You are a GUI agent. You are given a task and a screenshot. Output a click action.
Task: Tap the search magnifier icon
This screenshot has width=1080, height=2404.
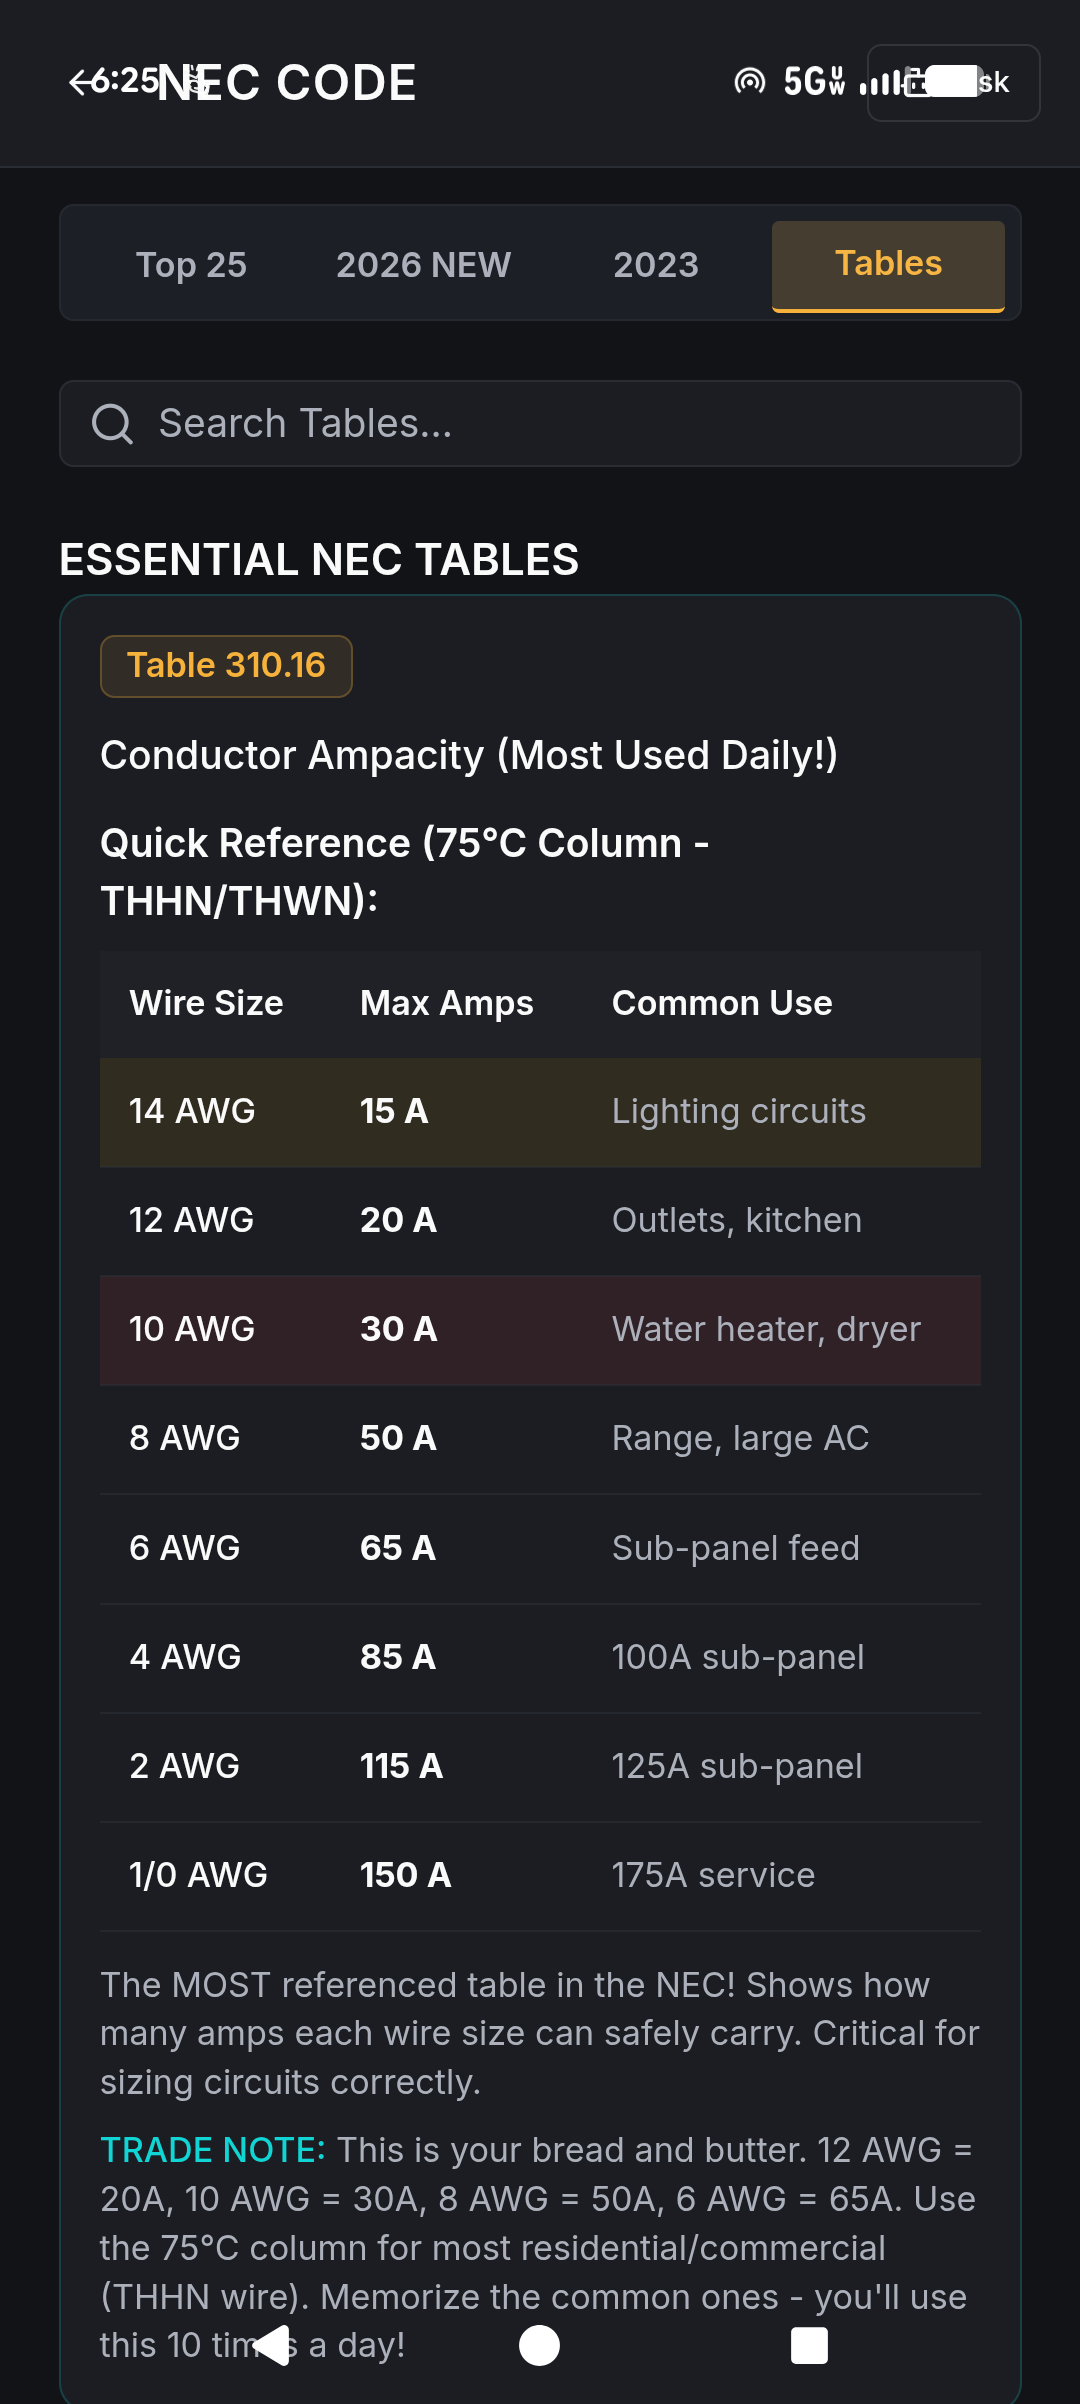111,424
